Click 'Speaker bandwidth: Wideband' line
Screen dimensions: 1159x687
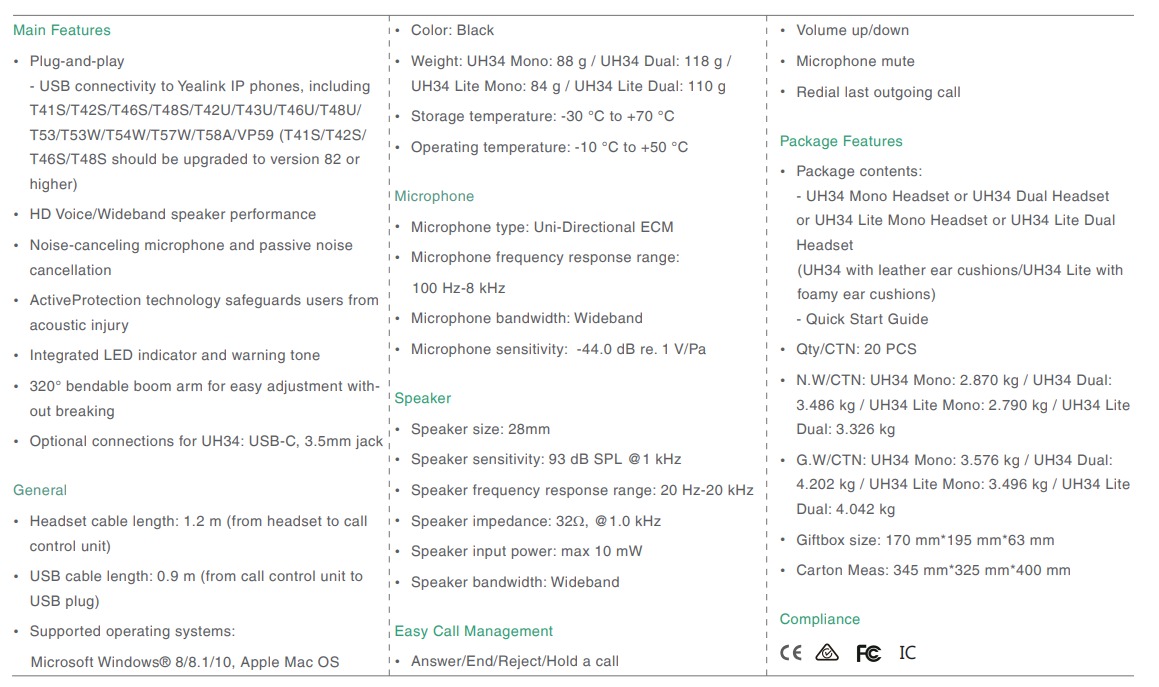click(515, 583)
